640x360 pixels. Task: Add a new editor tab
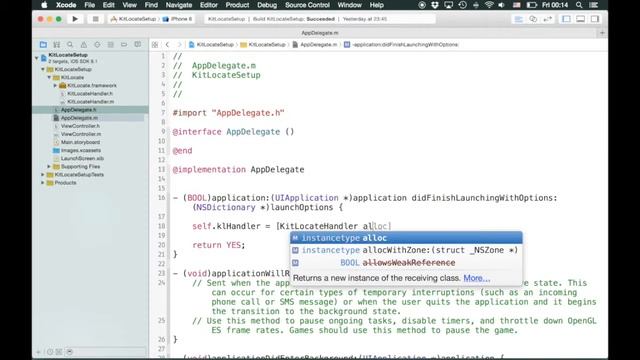click(602, 33)
